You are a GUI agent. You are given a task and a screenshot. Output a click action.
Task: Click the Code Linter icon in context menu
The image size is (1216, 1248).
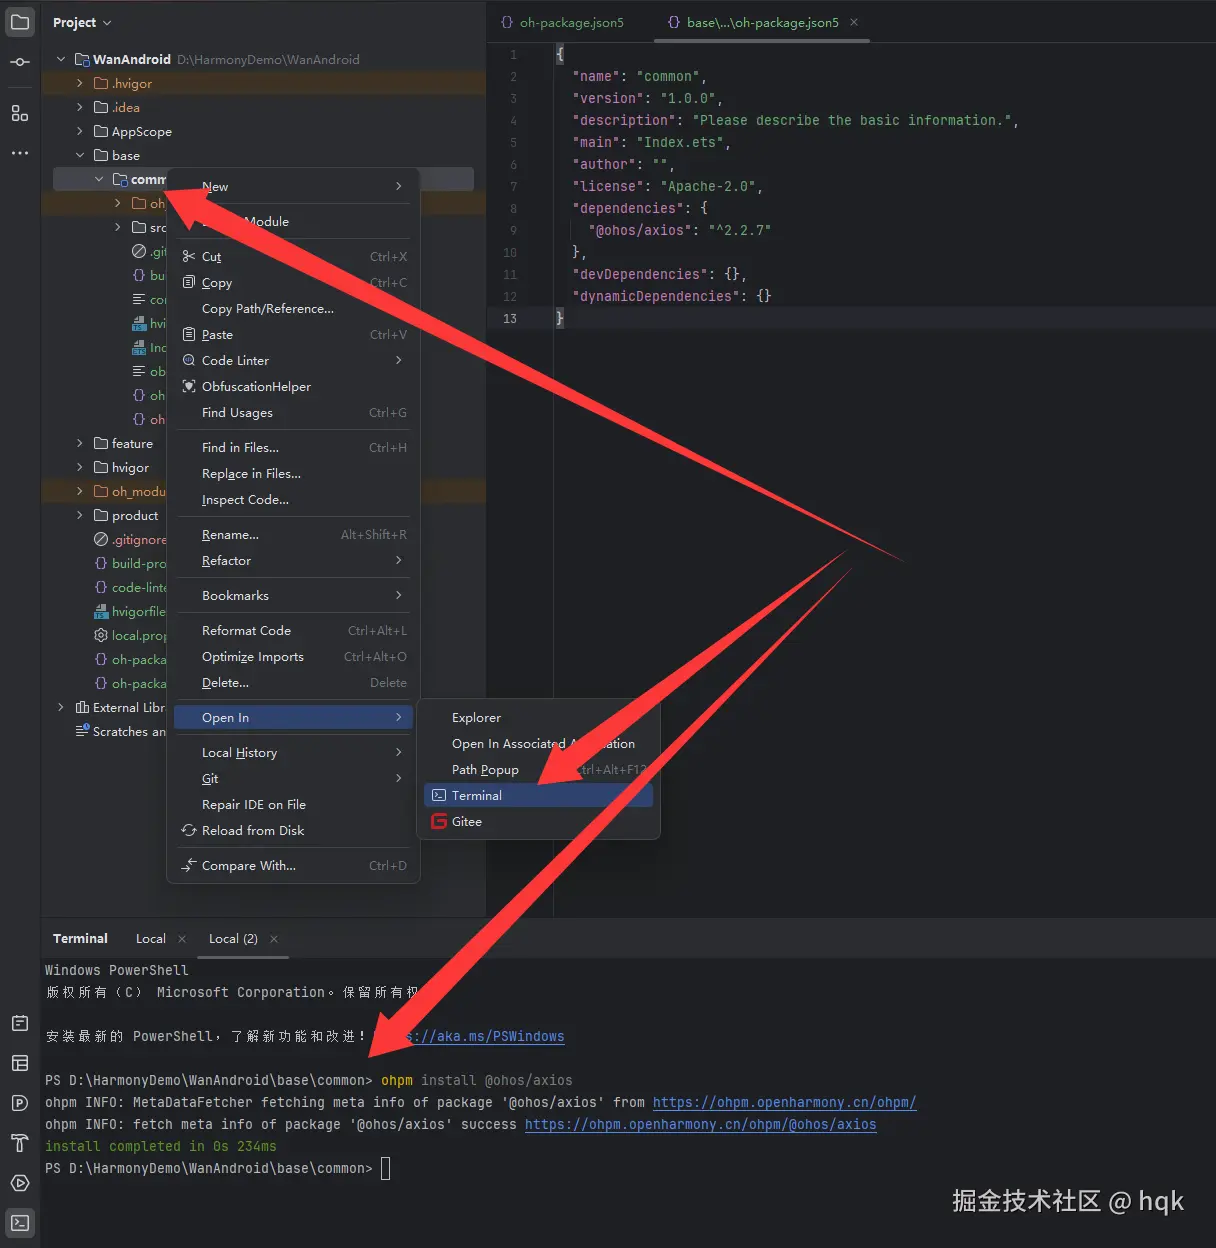(189, 361)
